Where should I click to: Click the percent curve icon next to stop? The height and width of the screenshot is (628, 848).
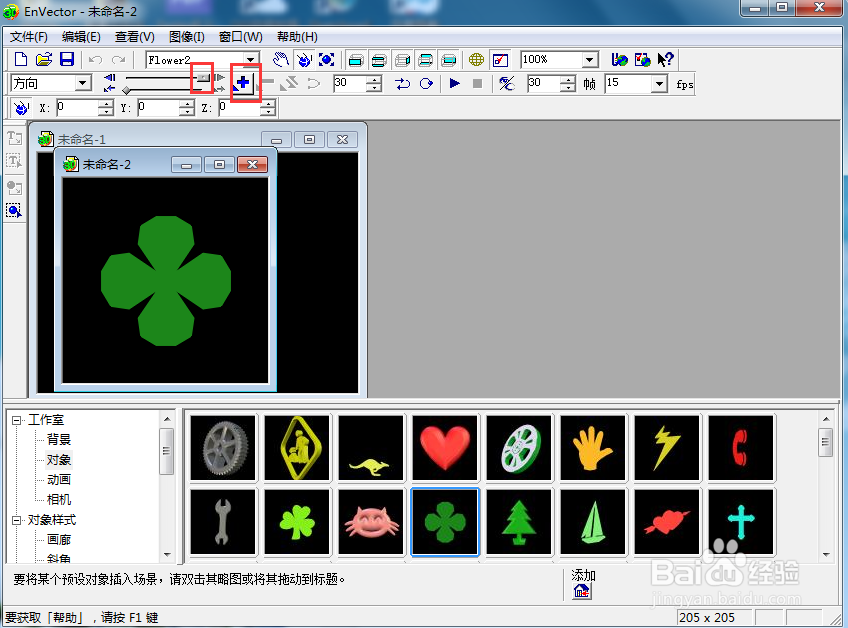[506, 83]
